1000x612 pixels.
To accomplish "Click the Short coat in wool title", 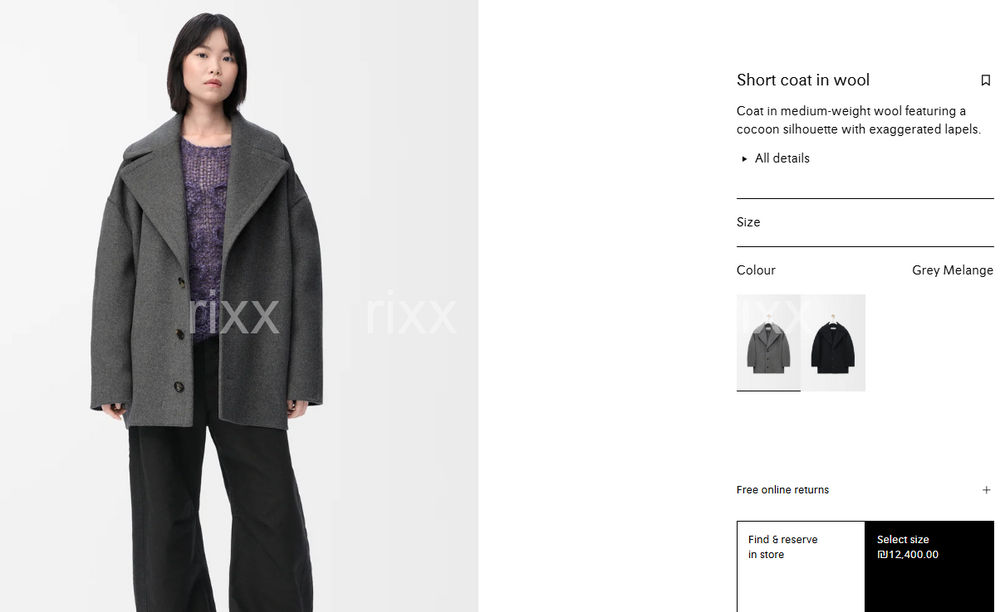I will click(x=803, y=80).
